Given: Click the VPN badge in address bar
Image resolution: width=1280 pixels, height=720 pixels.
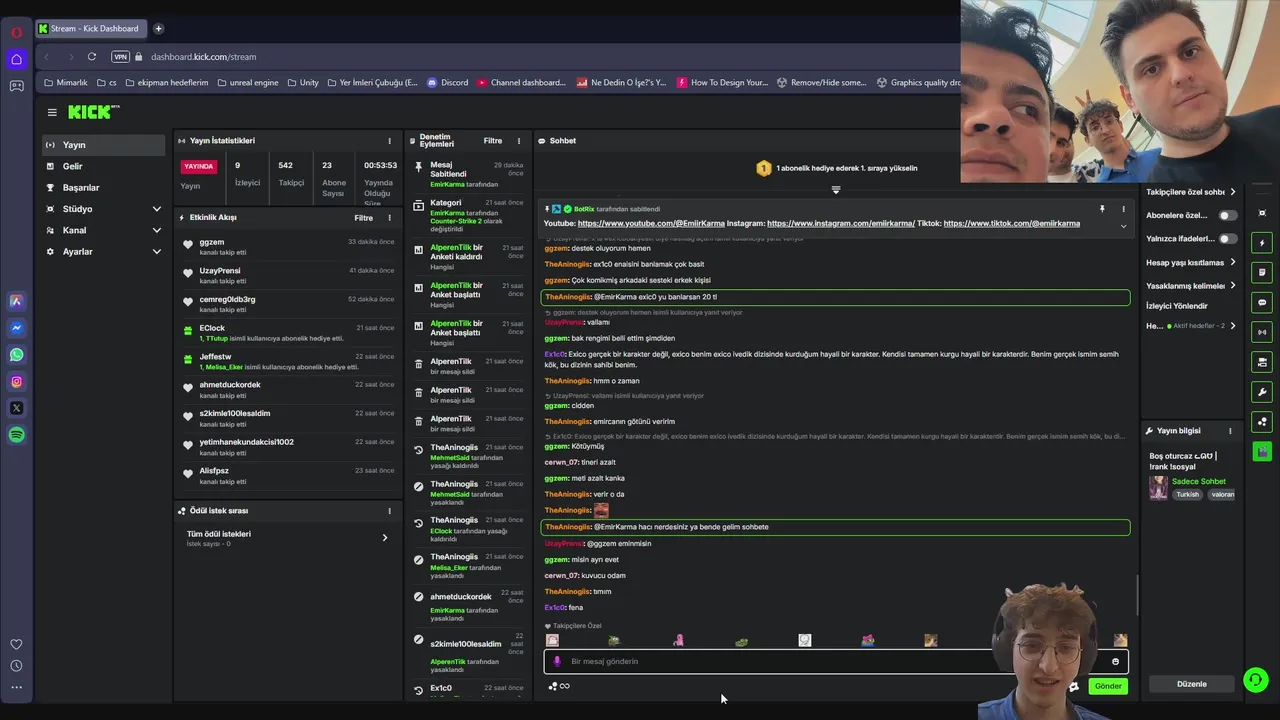Looking at the screenshot, I should 121,57.
